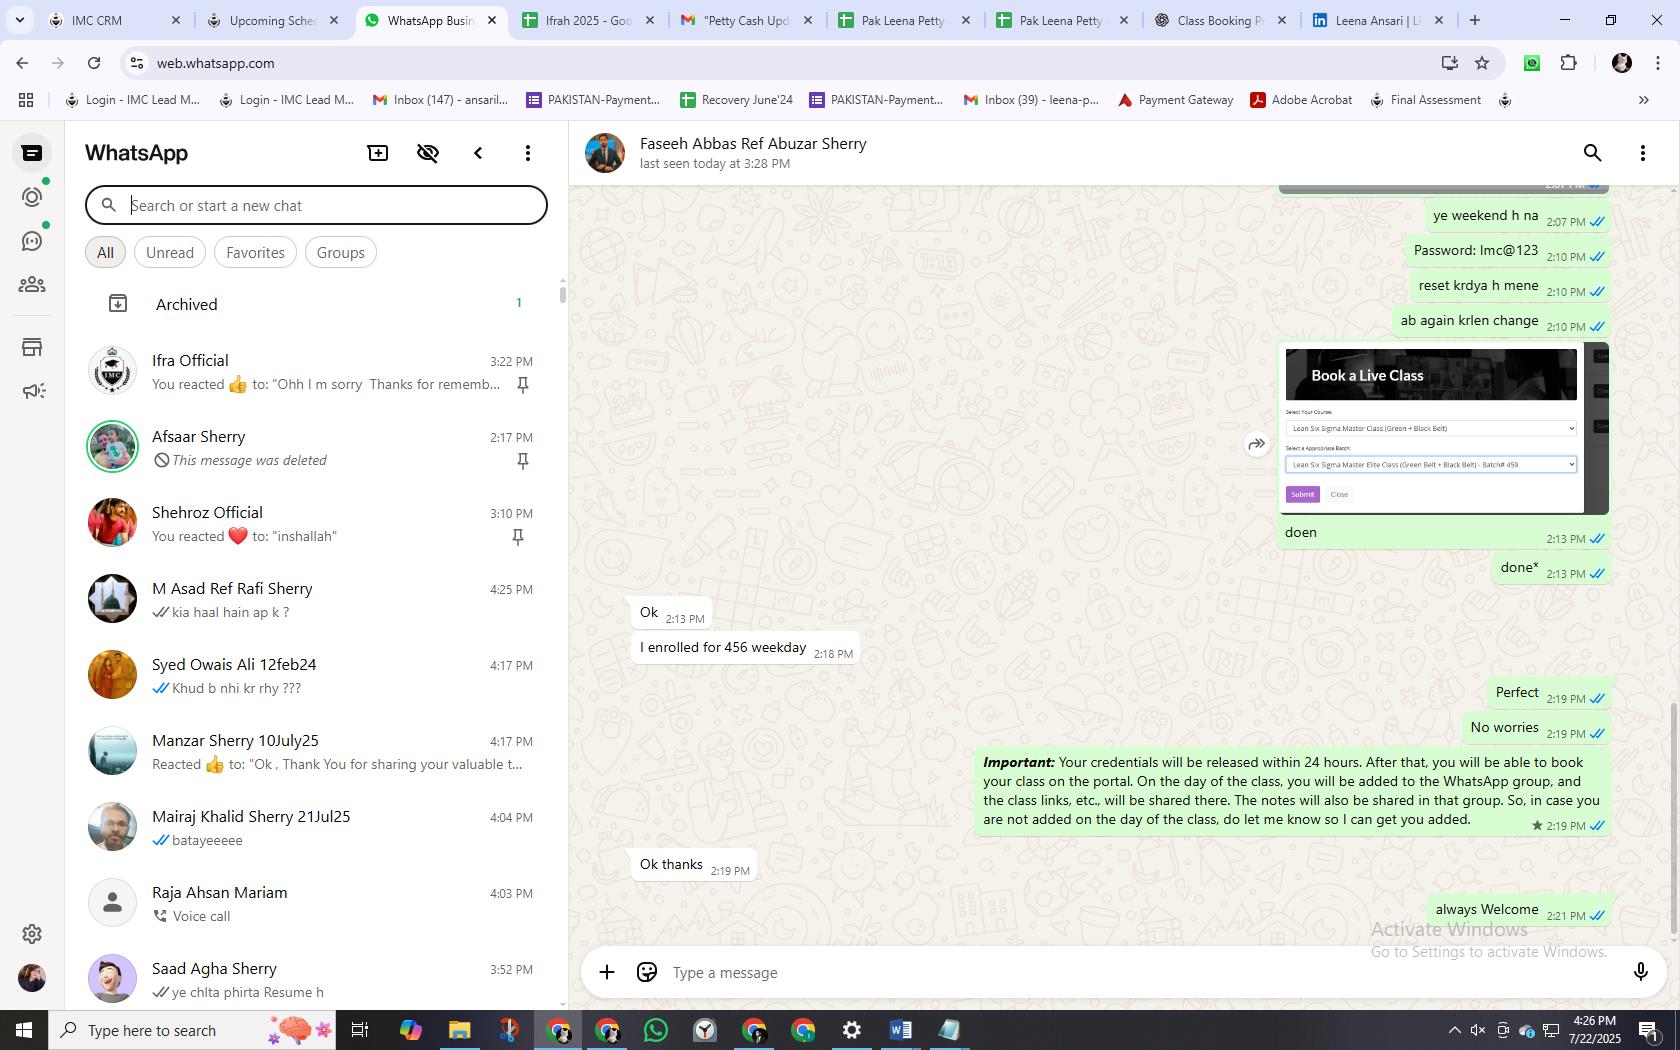Image resolution: width=1680 pixels, height=1050 pixels.
Task: Select the Unread filter chip
Action: click(x=170, y=252)
